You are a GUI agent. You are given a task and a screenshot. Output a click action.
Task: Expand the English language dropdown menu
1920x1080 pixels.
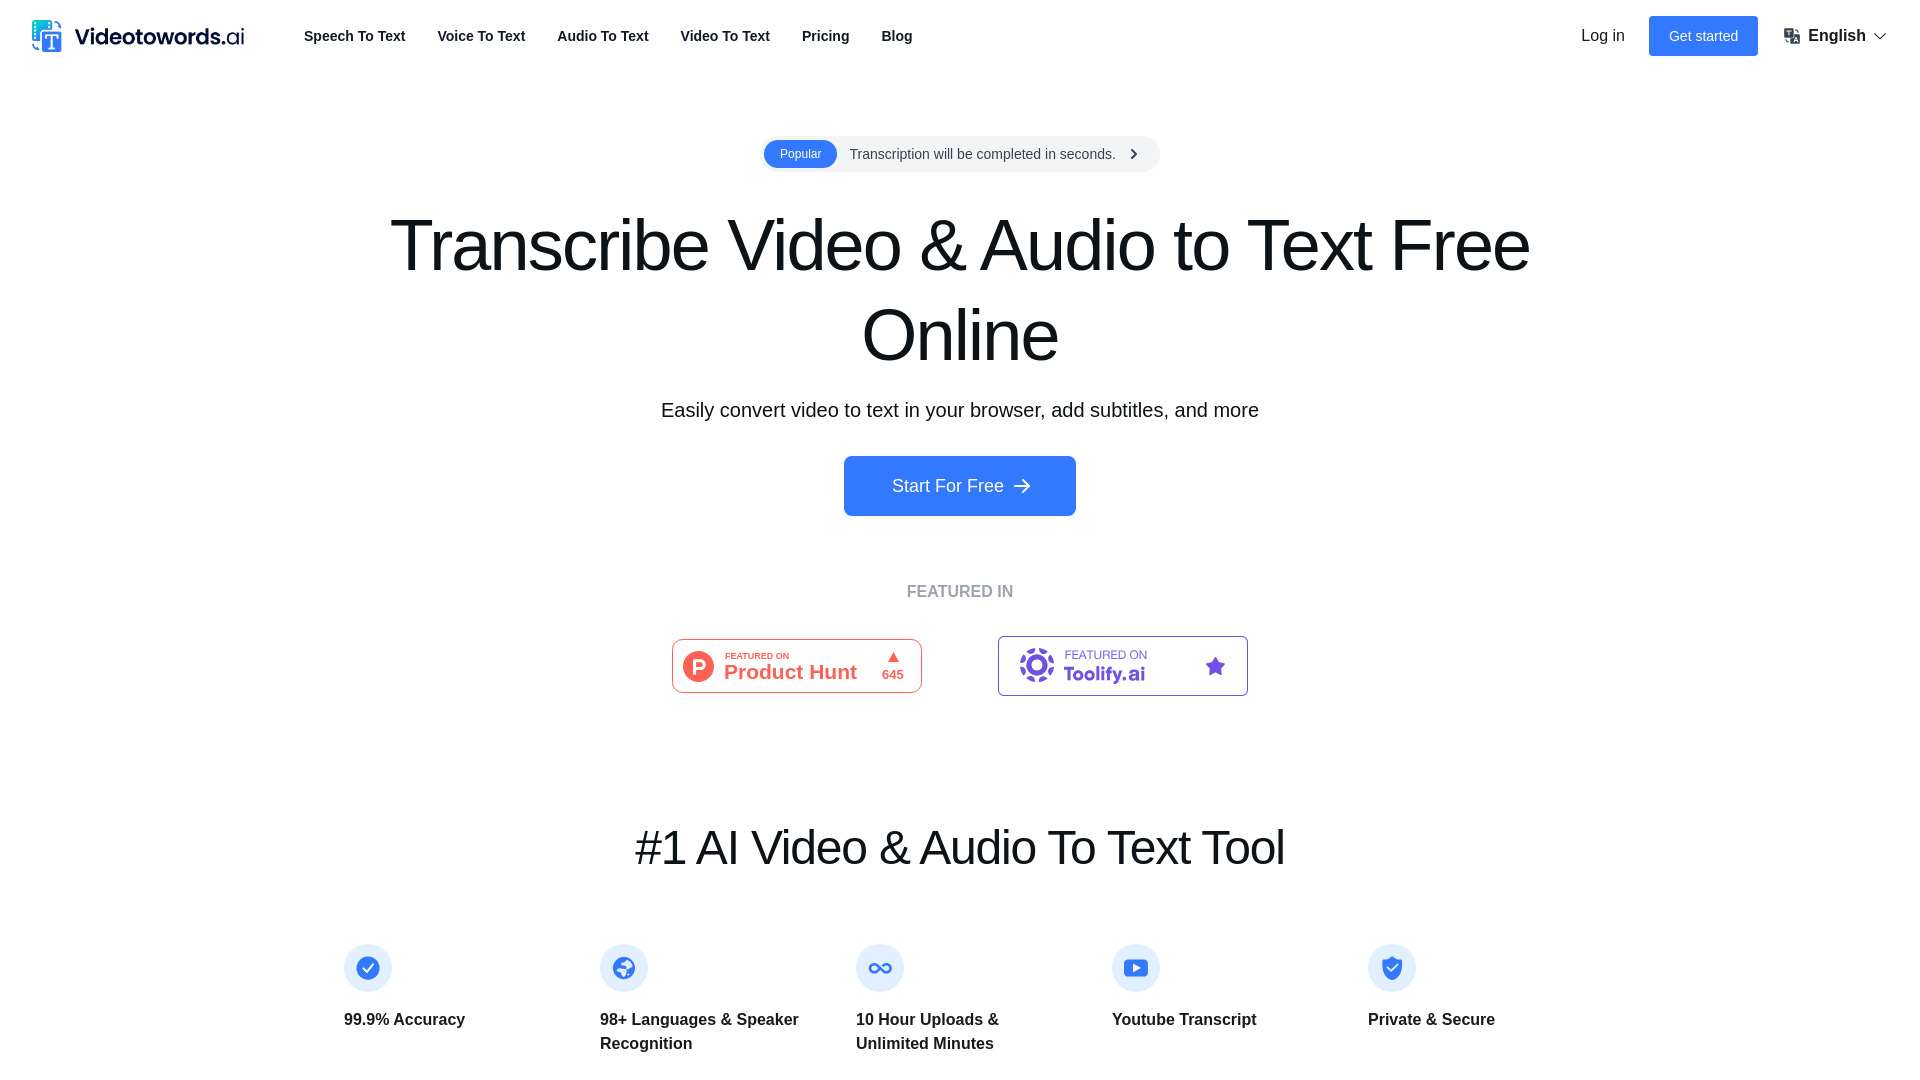(x=1834, y=36)
